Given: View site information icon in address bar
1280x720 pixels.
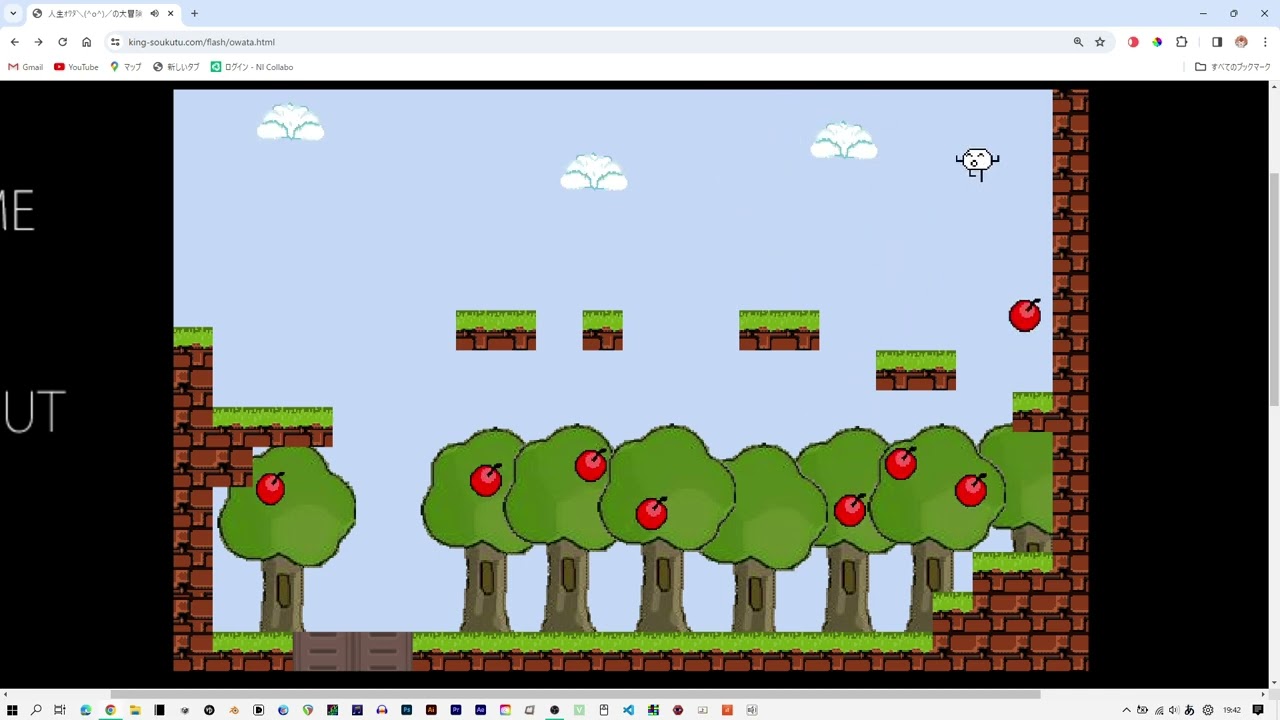Looking at the screenshot, I should click(115, 42).
